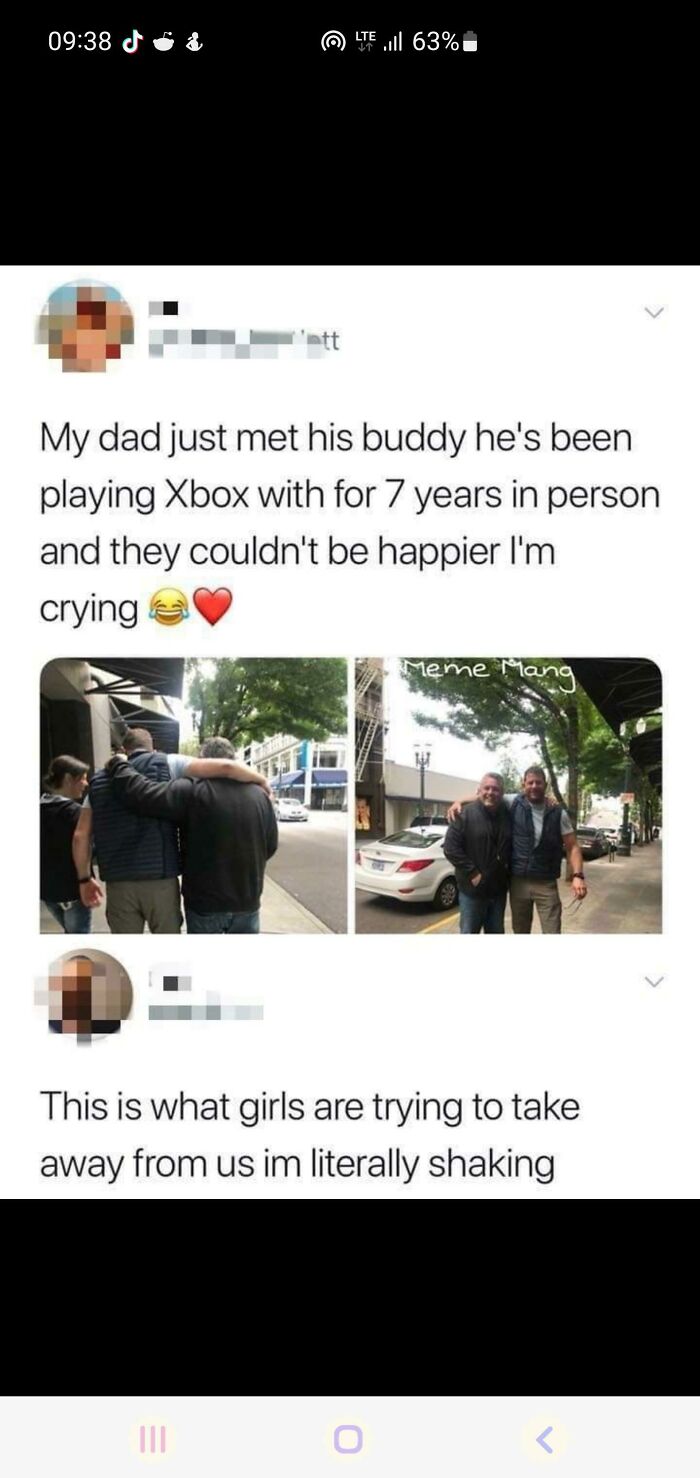This screenshot has height=1478, width=700.
Task: Tap the 09:38 clock in the status bar
Action: coord(80,42)
